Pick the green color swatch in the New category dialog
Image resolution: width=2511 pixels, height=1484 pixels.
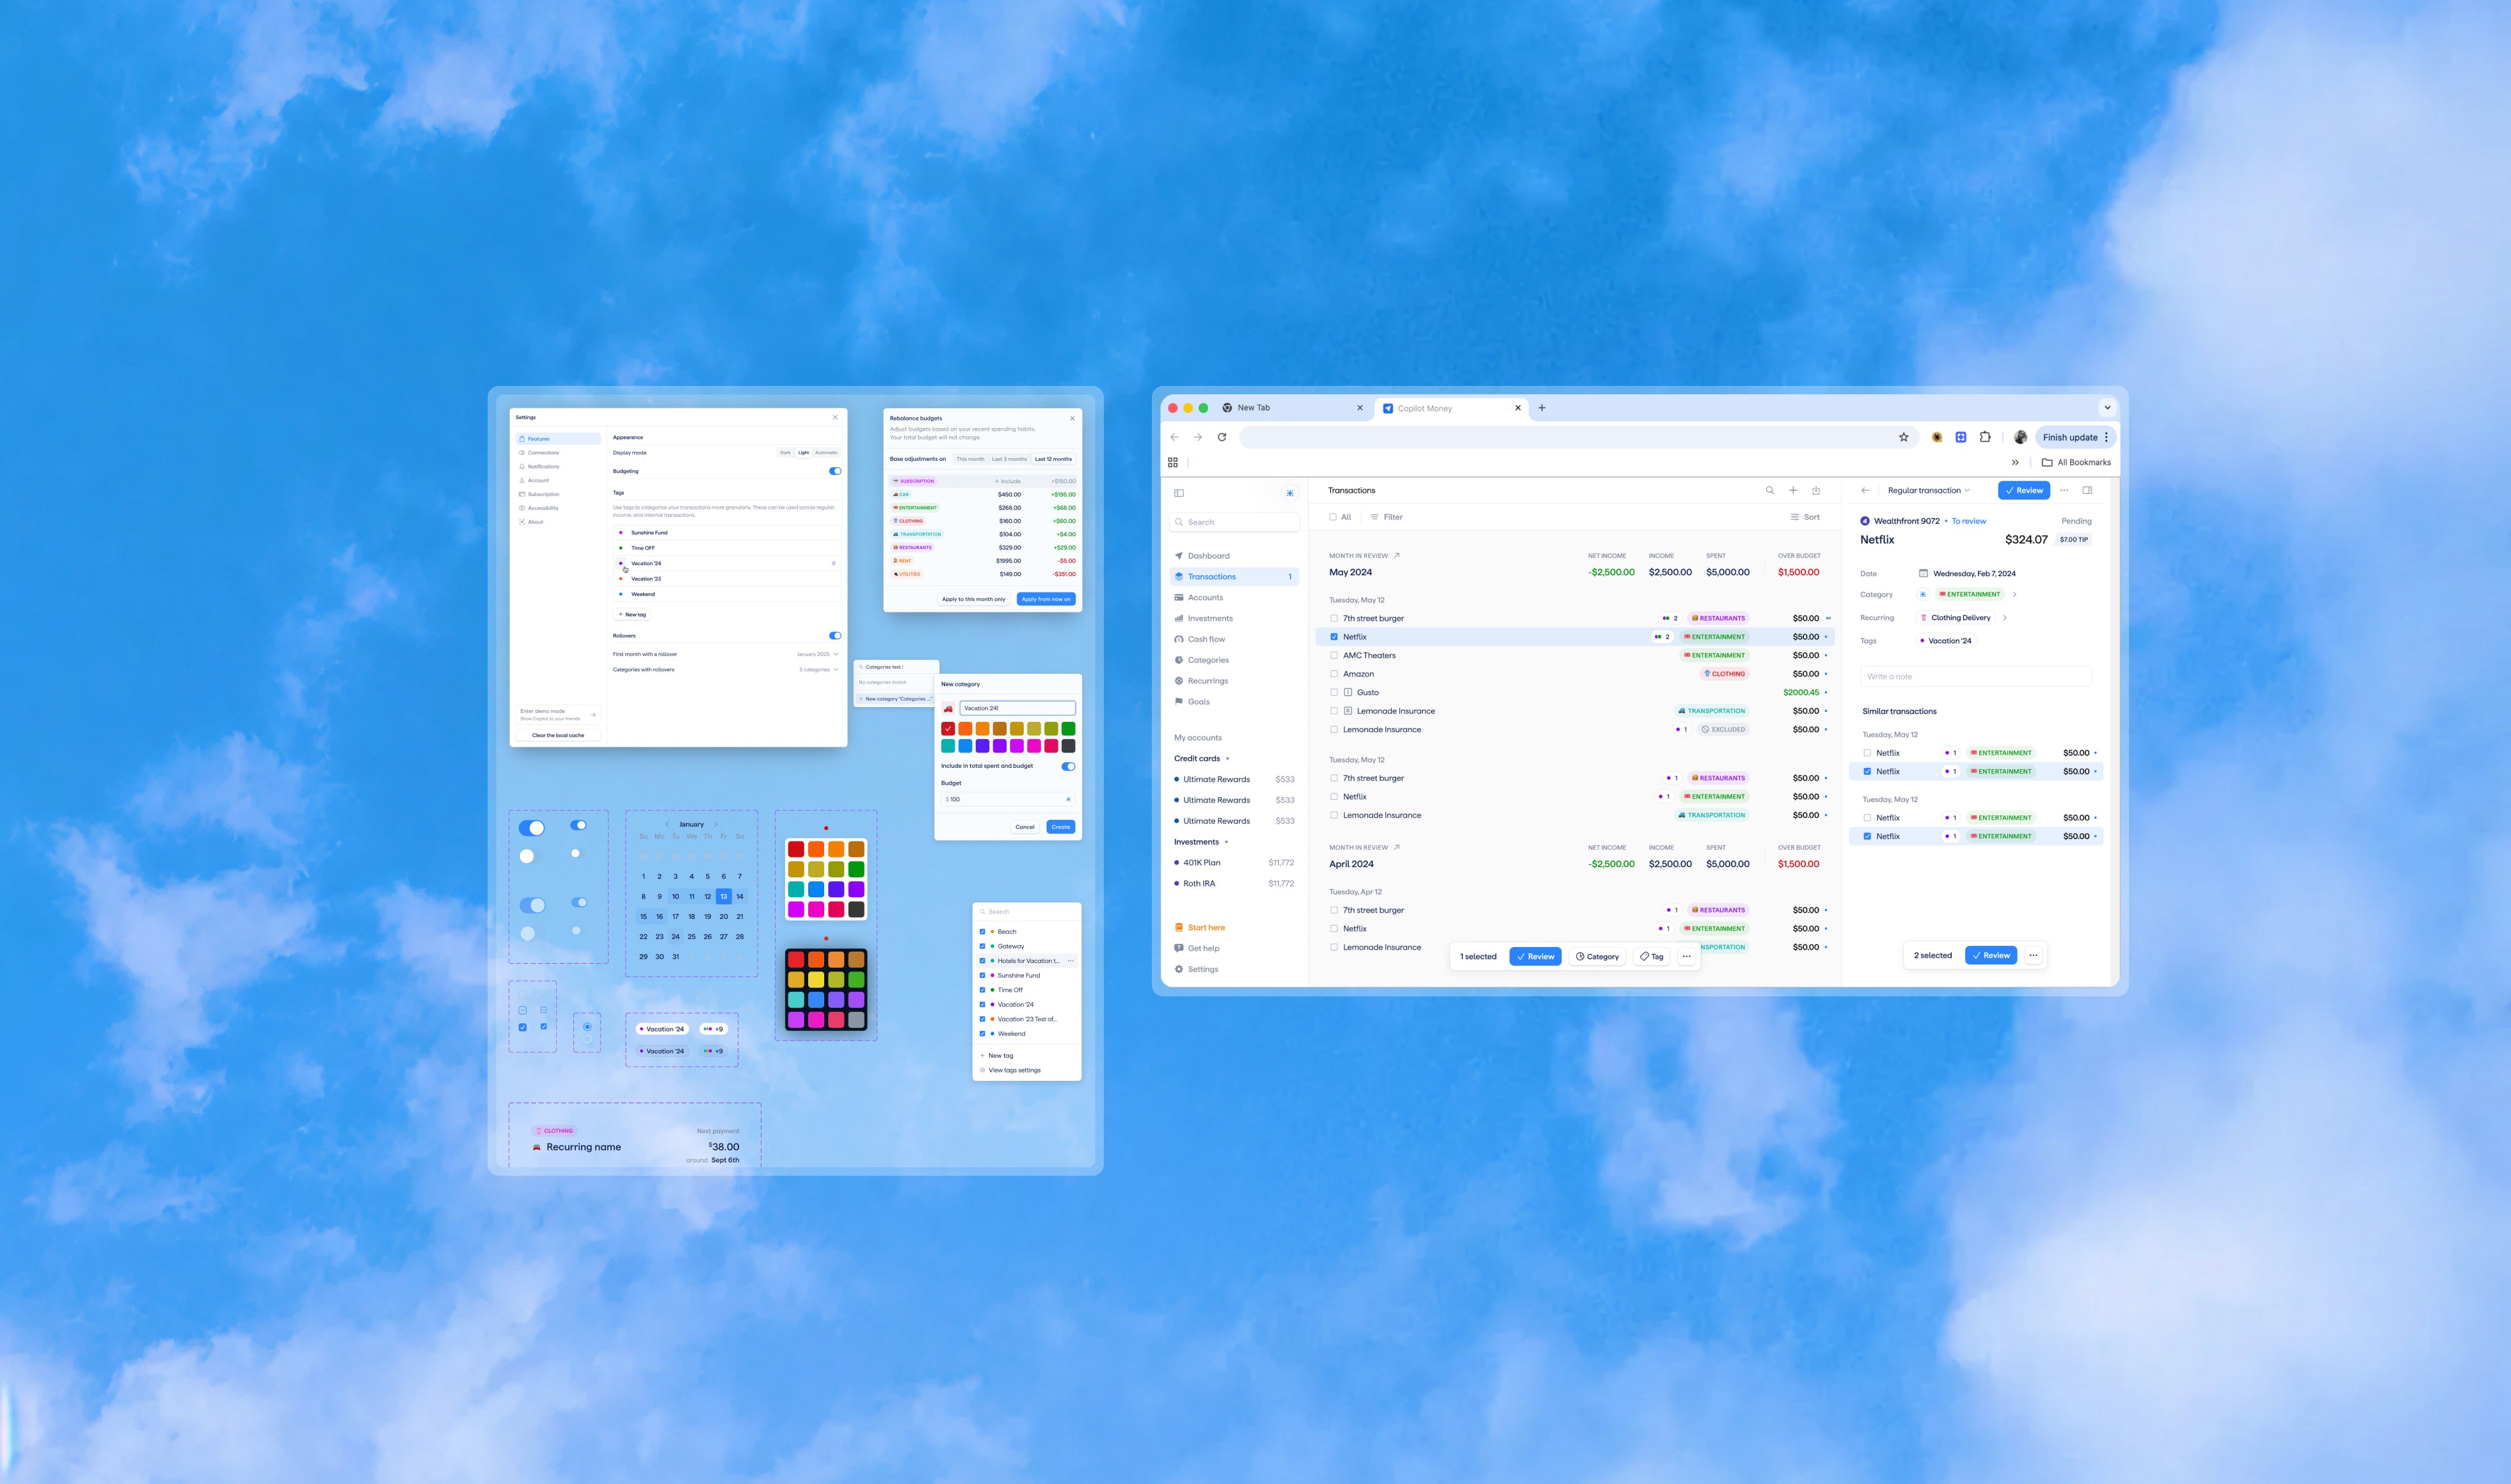click(1068, 729)
